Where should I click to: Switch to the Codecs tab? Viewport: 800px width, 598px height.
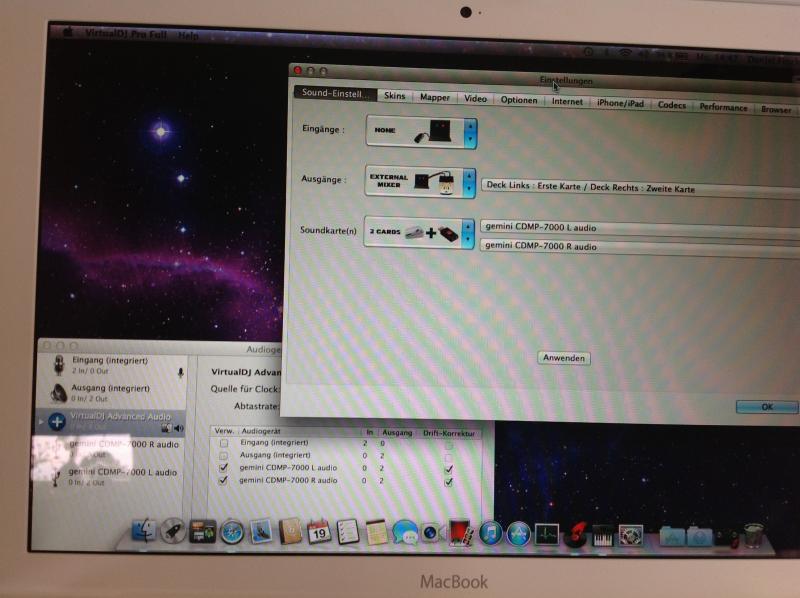pos(671,105)
